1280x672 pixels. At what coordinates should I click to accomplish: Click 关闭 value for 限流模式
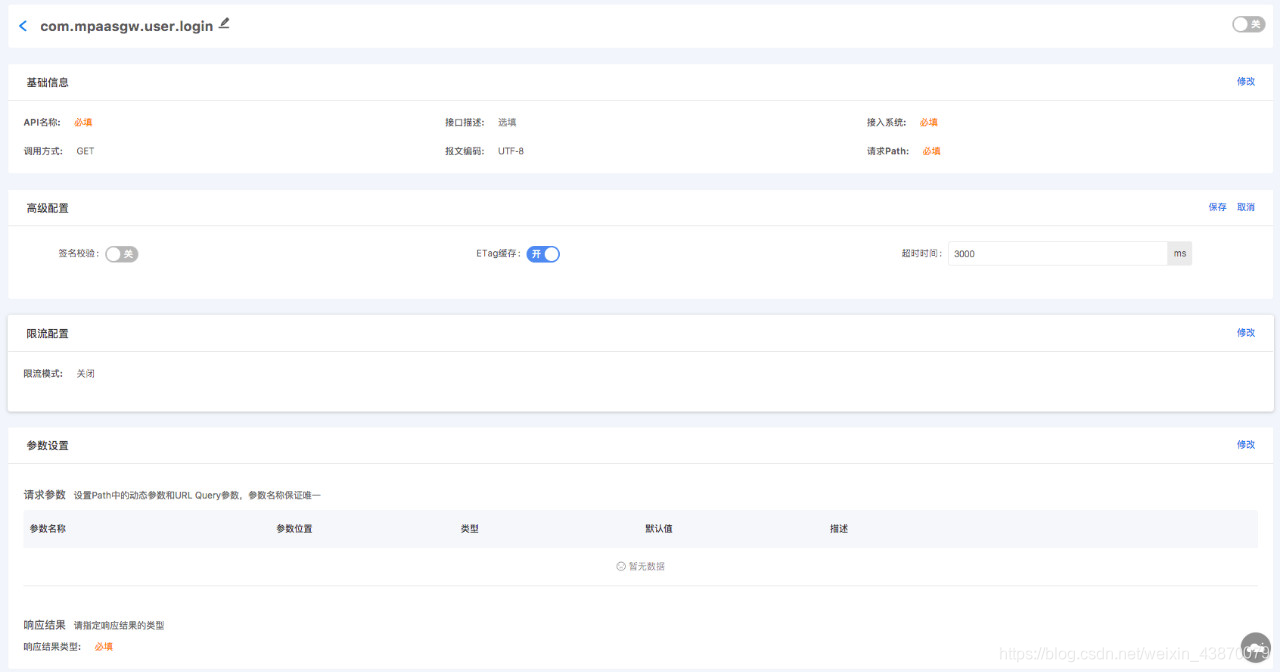coord(86,374)
